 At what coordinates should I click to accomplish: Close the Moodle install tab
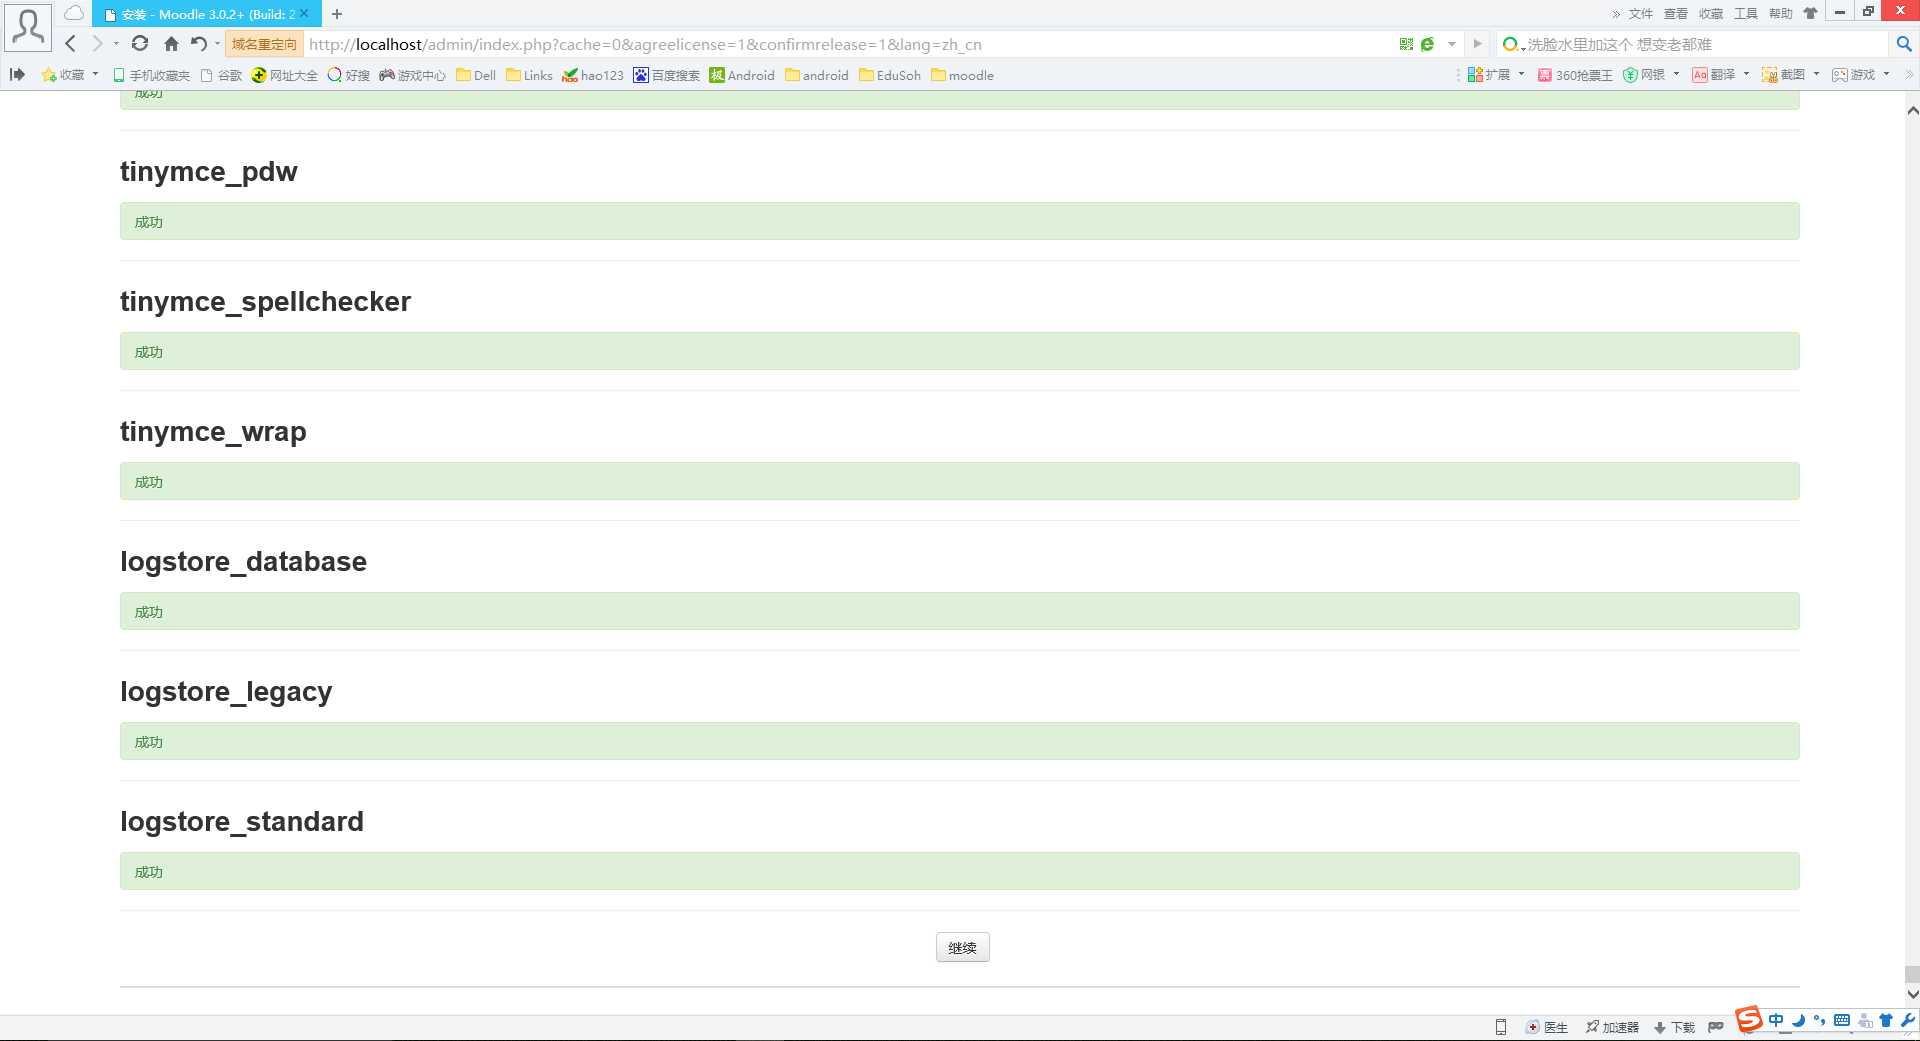click(x=304, y=14)
